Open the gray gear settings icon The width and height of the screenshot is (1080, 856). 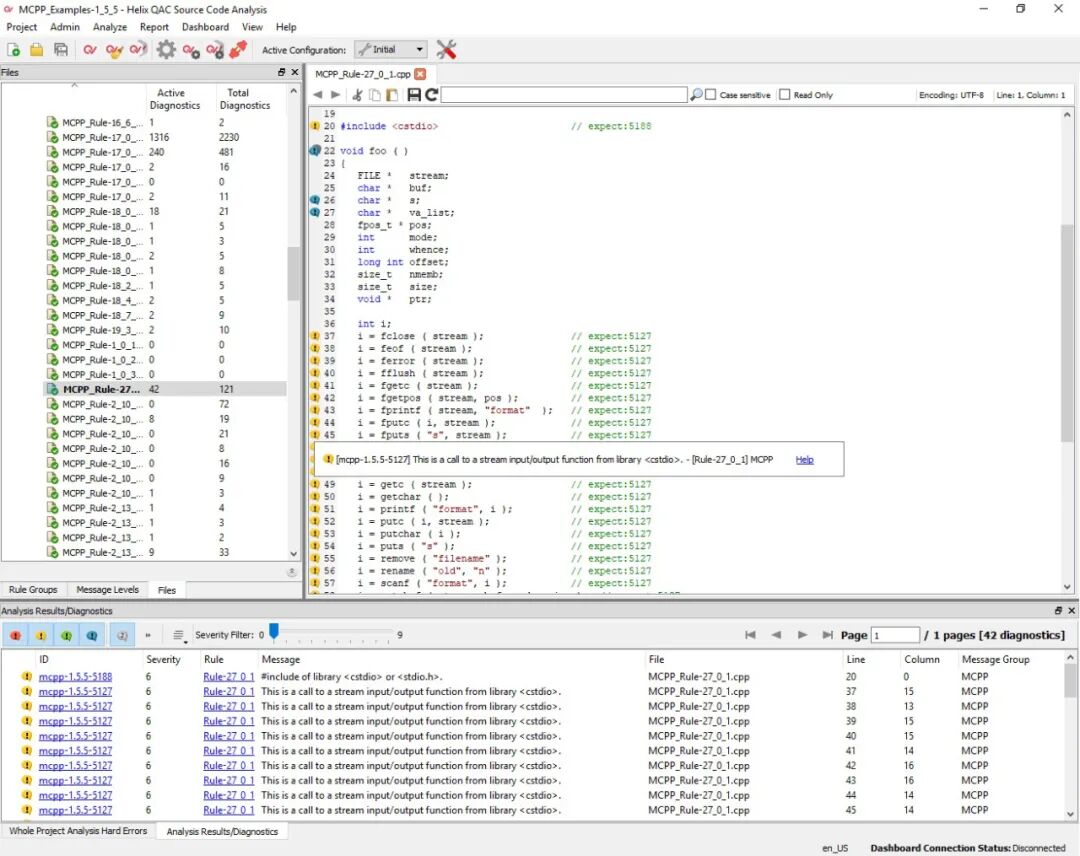166,50
